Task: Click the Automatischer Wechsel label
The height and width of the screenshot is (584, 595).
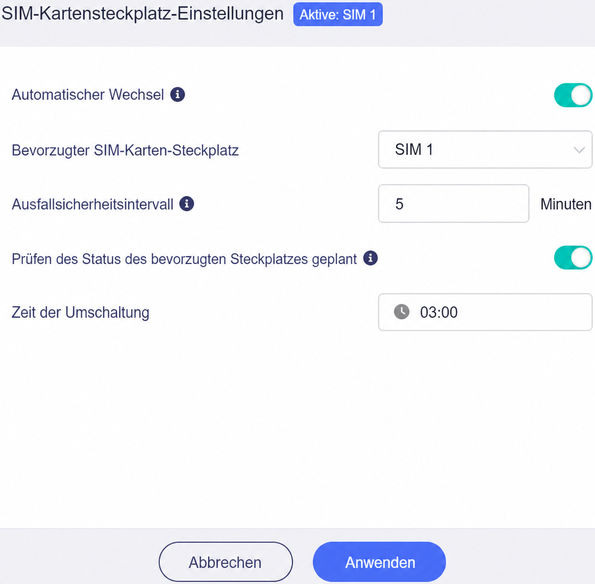Action: pyautogui.click(x=88, y=94)
